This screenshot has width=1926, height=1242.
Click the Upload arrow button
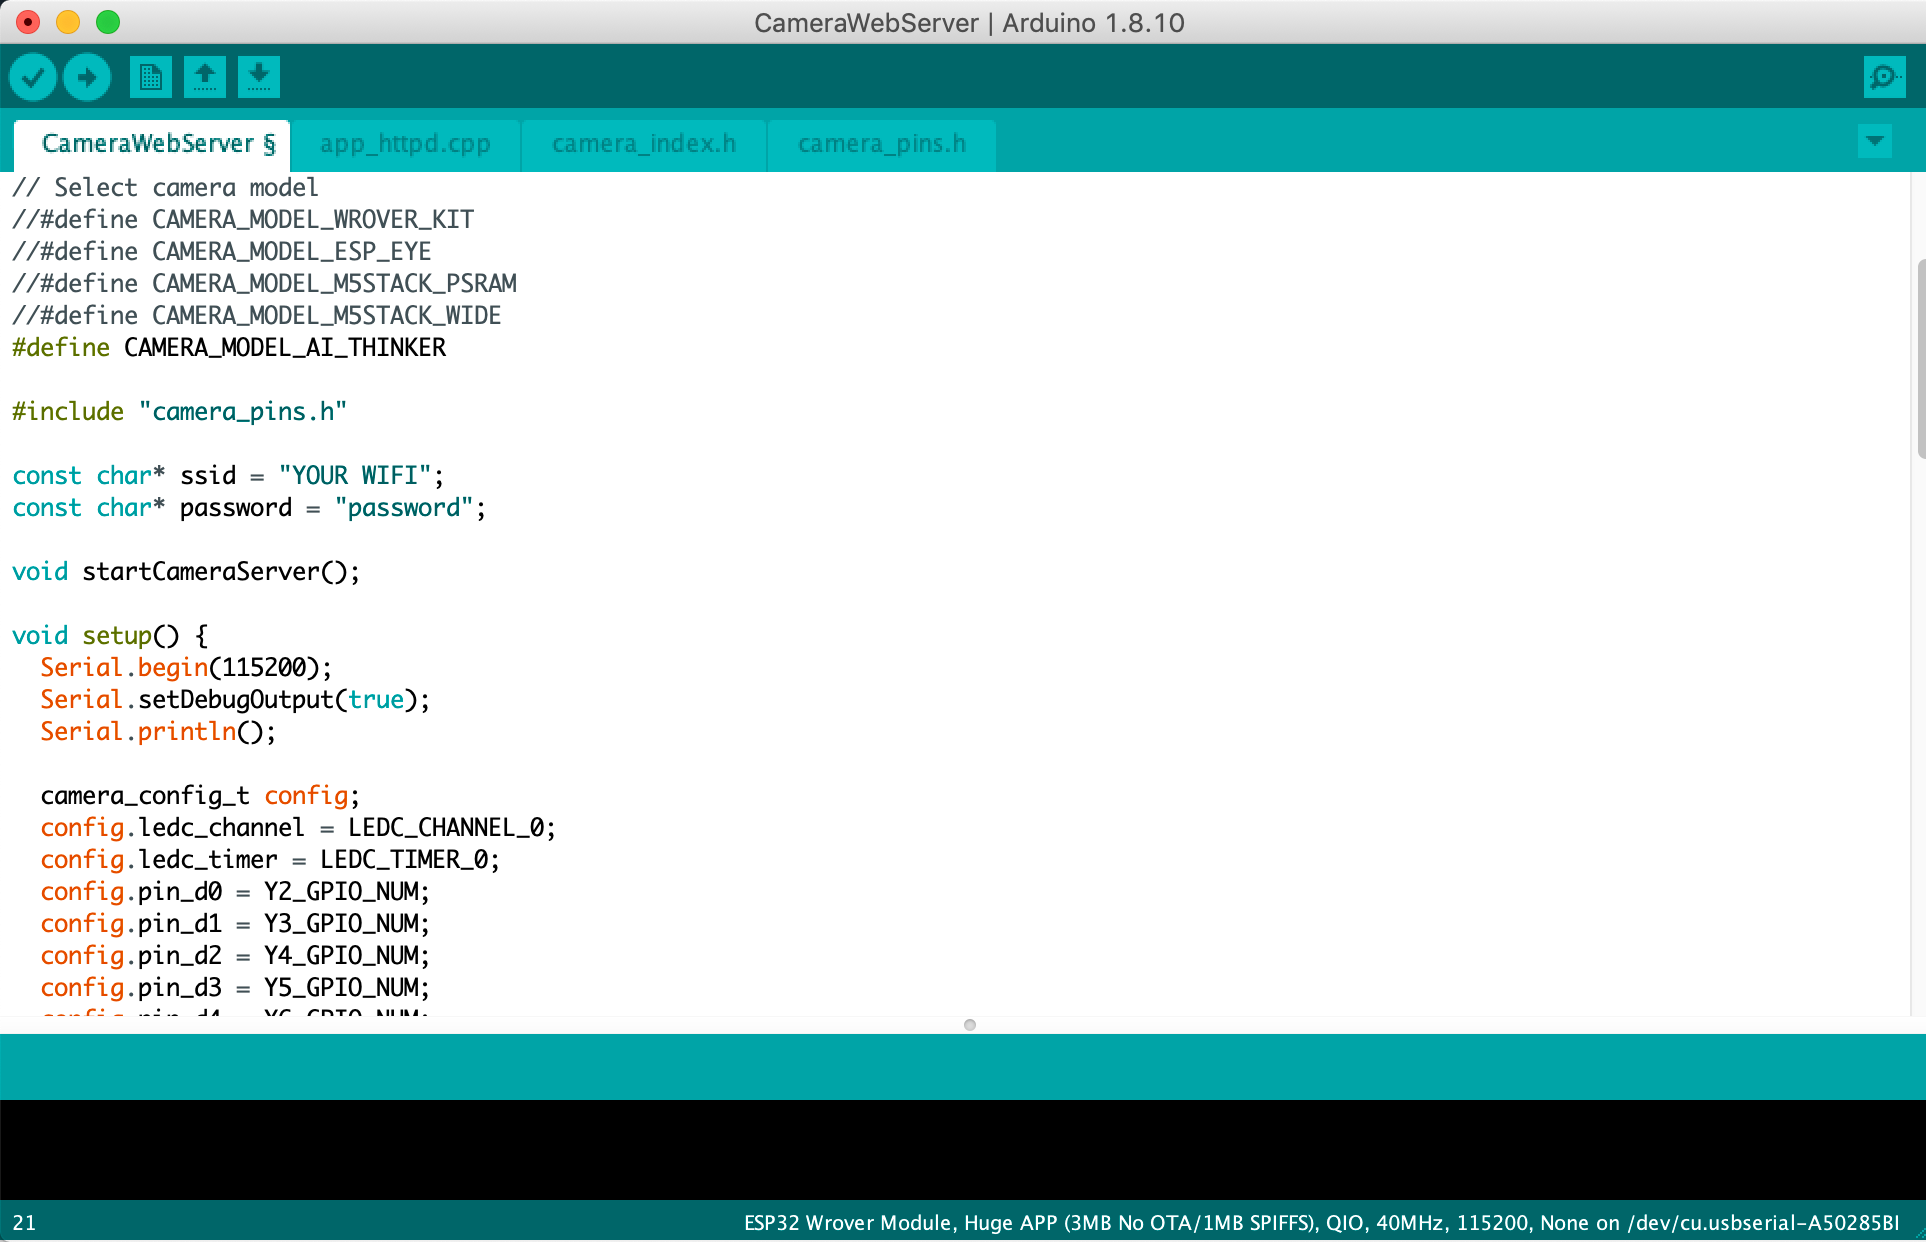(87, 77)
